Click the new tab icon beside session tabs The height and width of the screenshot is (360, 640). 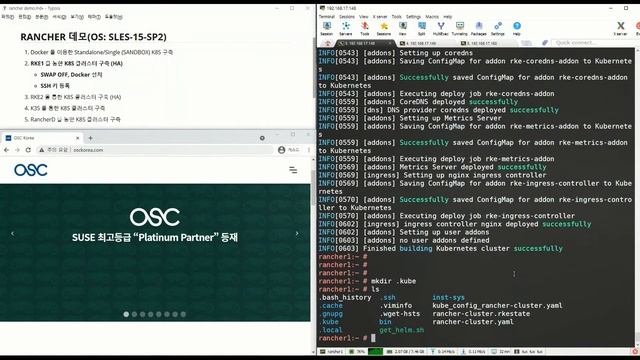pos(526,43)
